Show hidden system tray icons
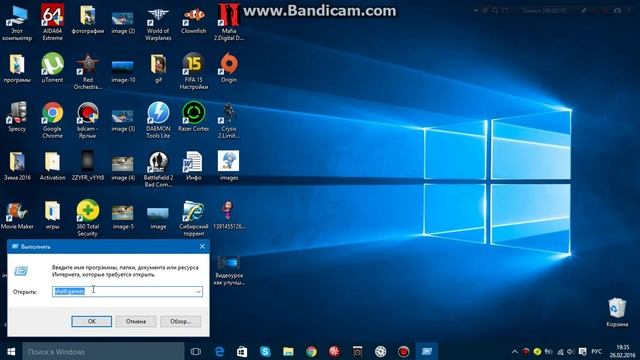Image resolution: width=640 pixels, height=360 pixels. 515,351
